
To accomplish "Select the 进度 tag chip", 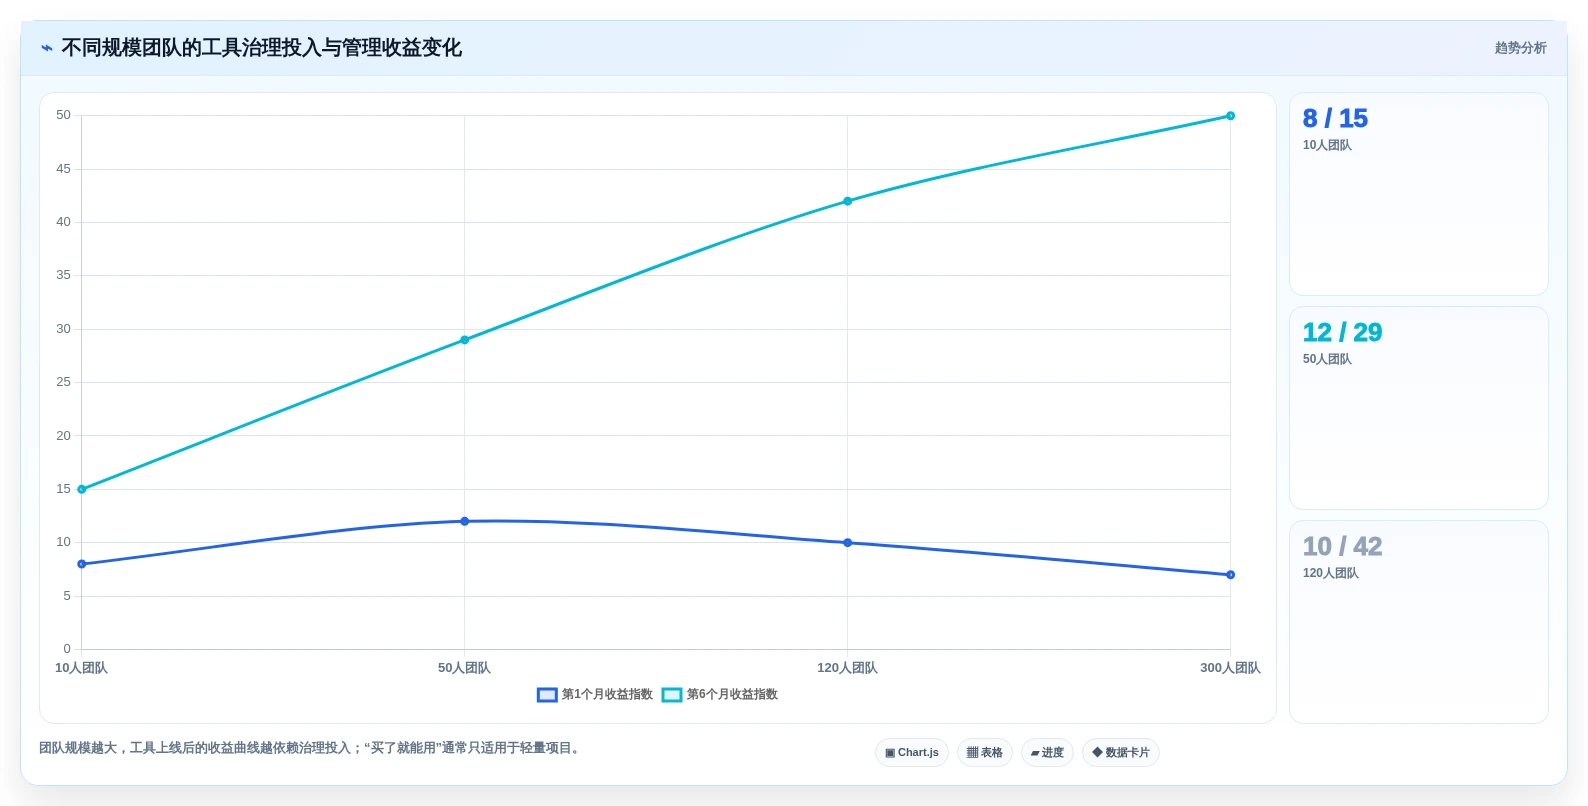I will 1047,753.
